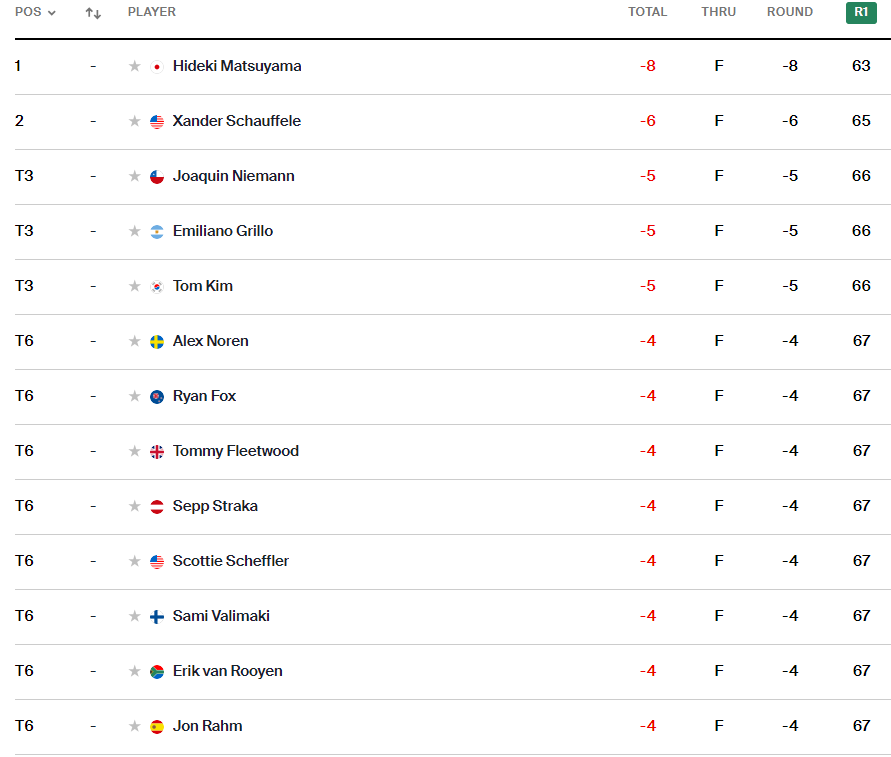Click the Sweden flag beside Alex Noren
The width and height of the screenshot is (891, 757).
click(157, 342)
